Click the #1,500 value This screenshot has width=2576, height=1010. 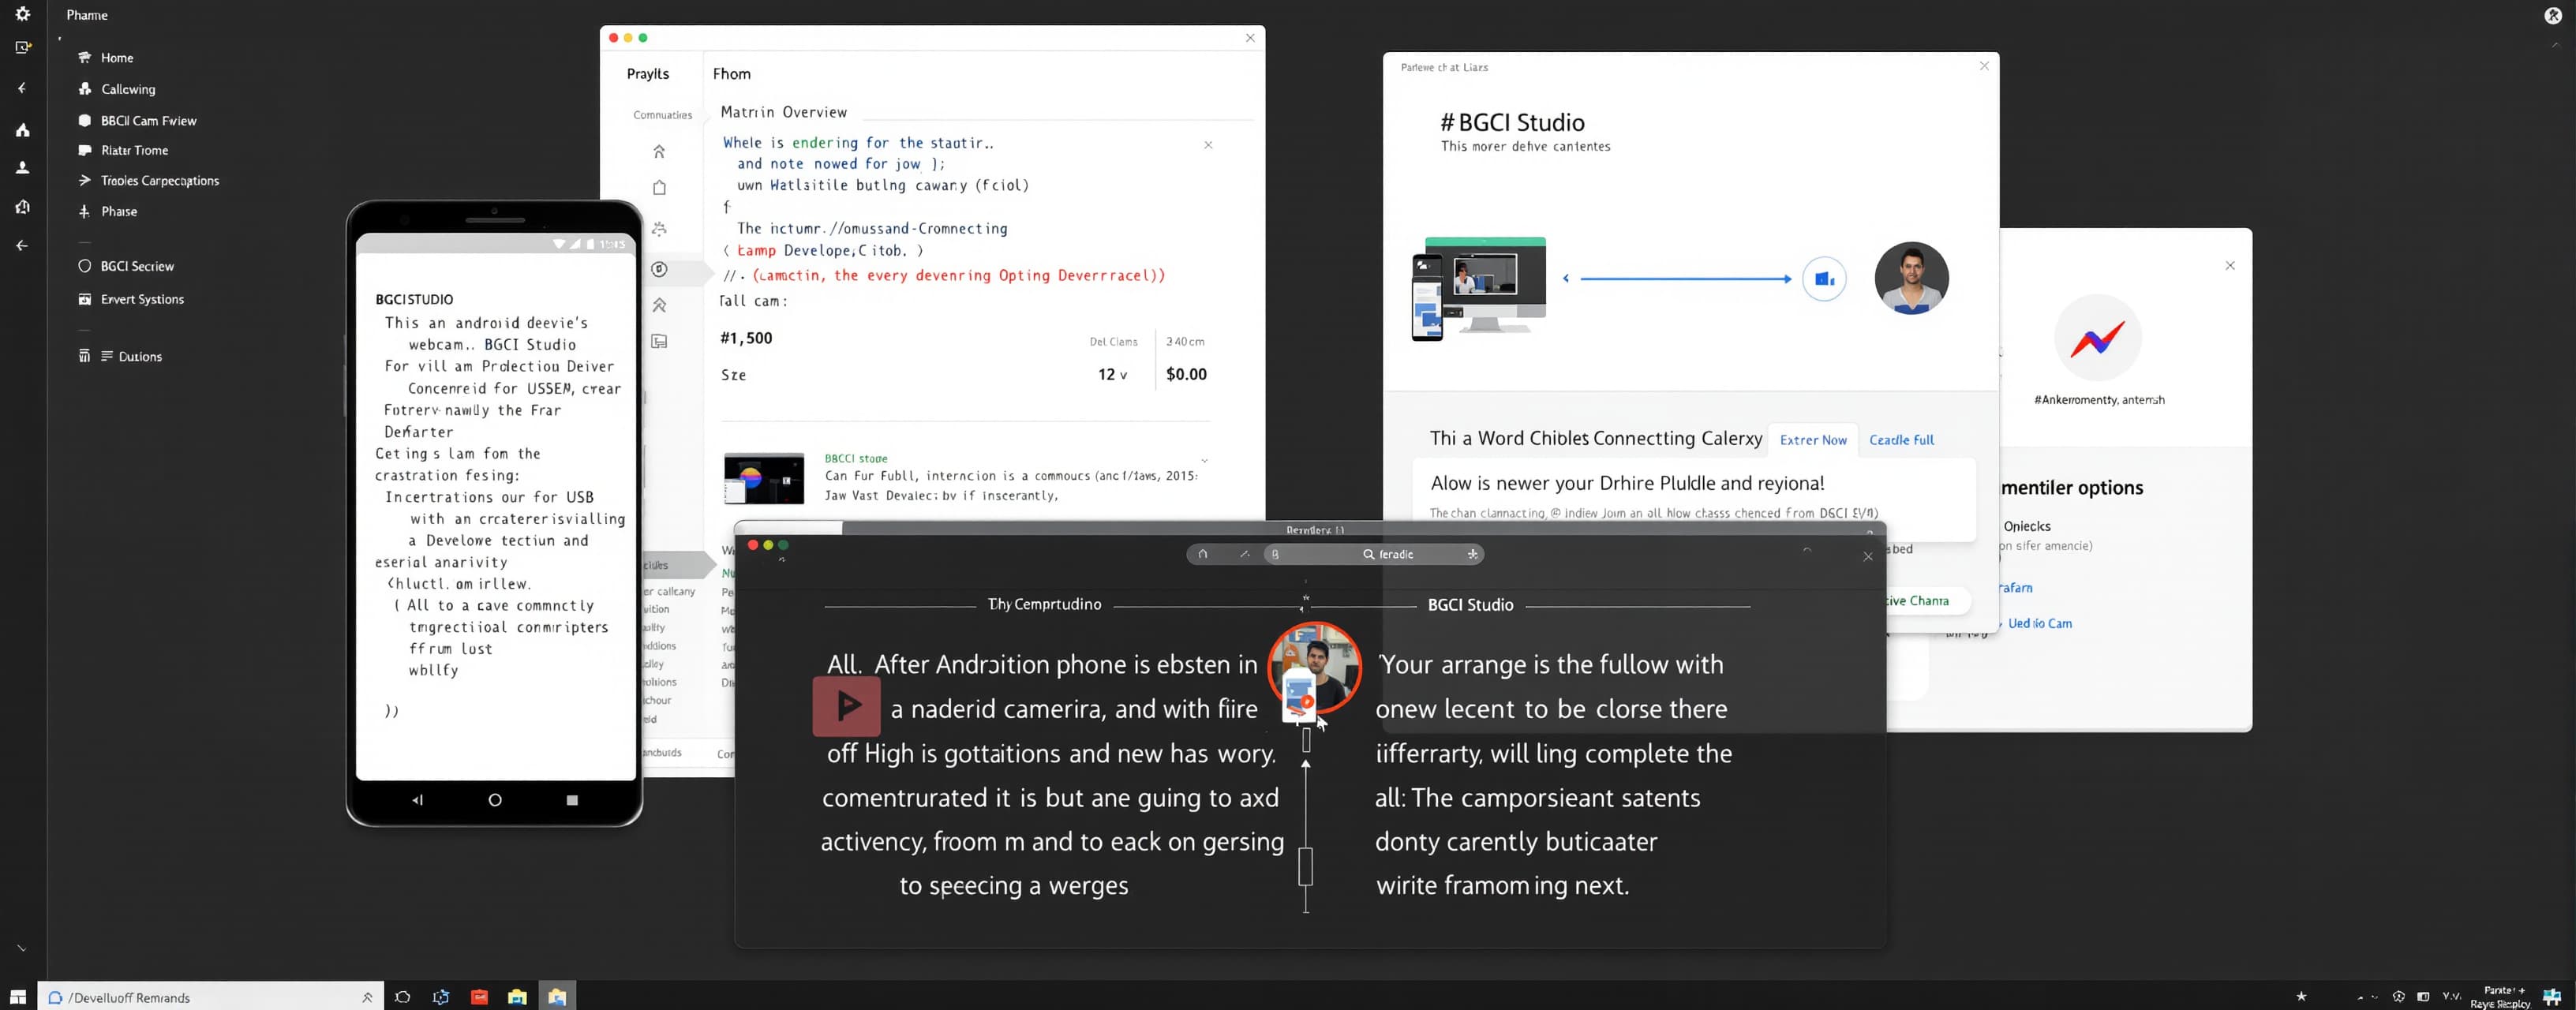[746, 338]
